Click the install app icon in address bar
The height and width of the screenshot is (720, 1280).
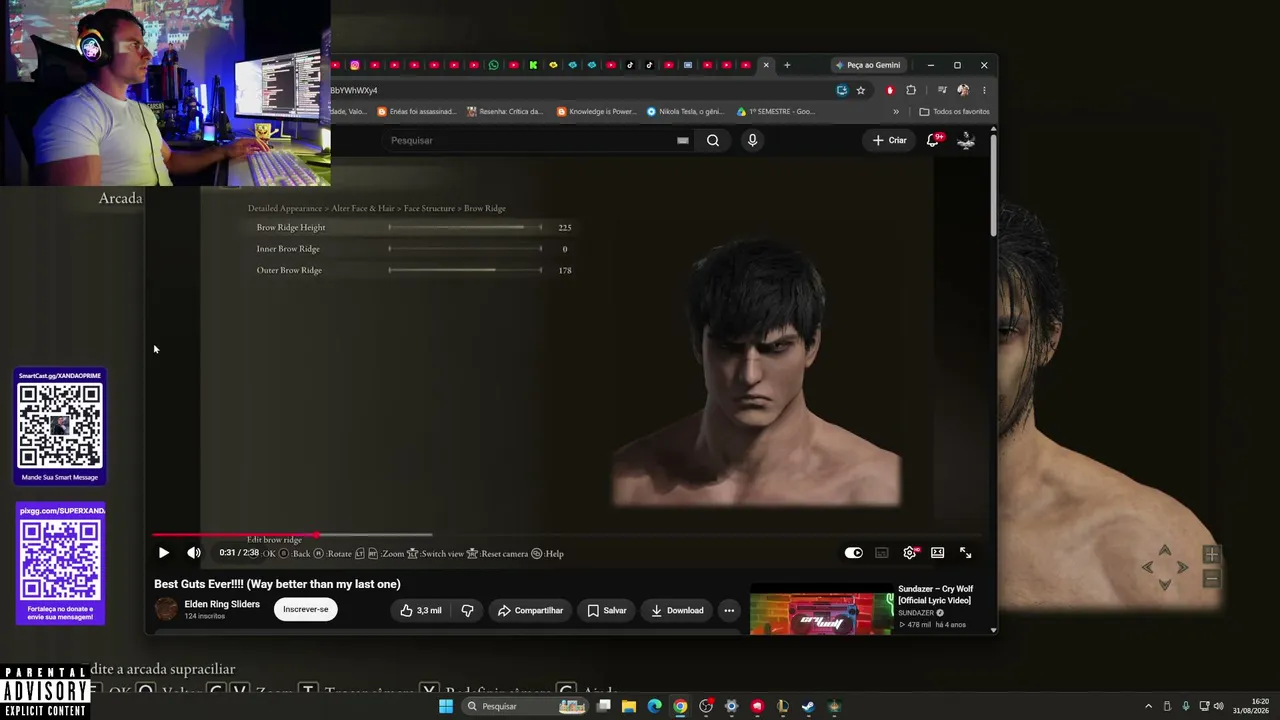(x=842, y=90)
